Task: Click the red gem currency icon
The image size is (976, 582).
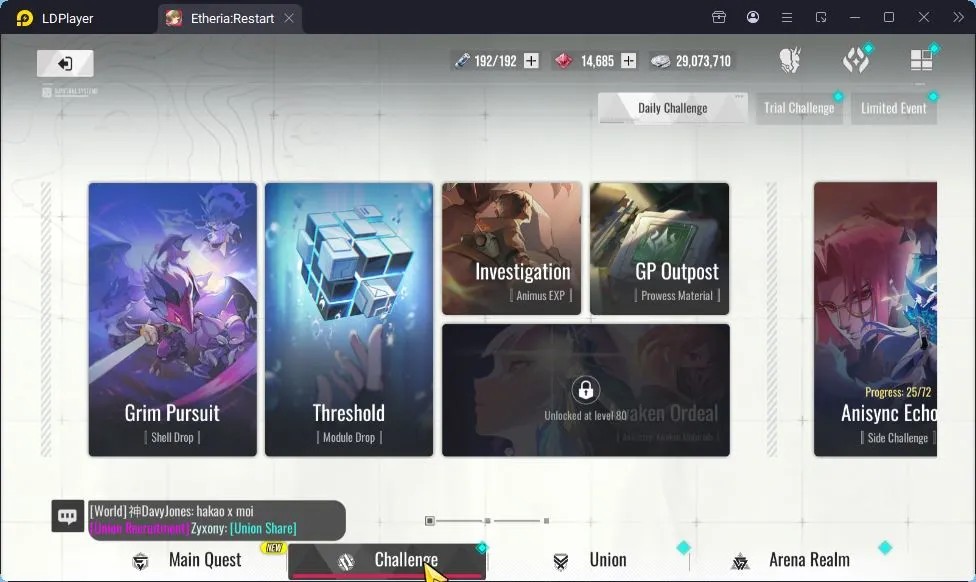Action: pos(564,60)
